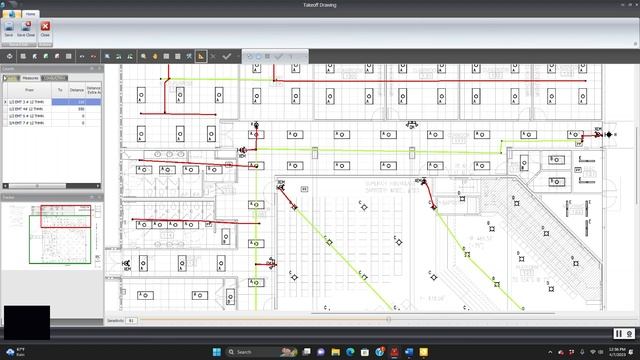
Task: Click the crosshair target toolbar icon
Action: coord(9,56)
